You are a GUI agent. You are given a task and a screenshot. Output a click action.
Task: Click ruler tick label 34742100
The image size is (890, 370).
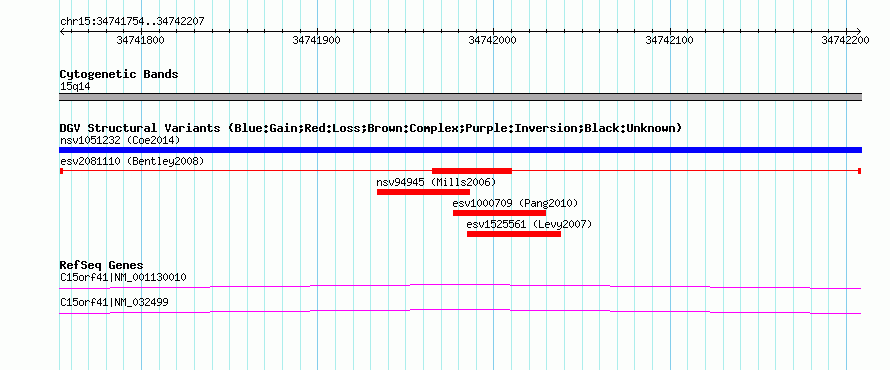[x=670, y=40]
